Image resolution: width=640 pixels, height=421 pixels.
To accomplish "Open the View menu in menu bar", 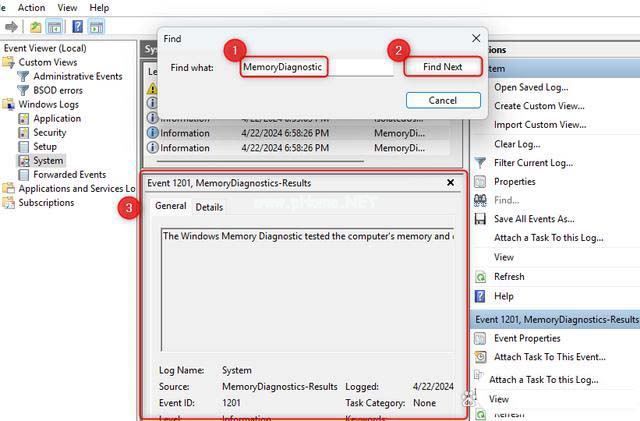I will 67,7.
